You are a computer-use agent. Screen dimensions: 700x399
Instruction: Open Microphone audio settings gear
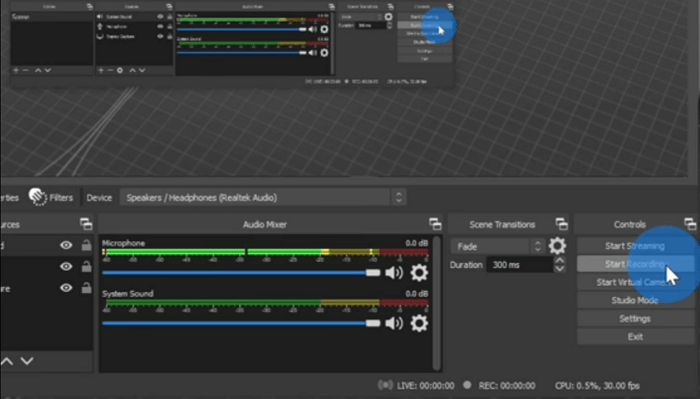419,273
